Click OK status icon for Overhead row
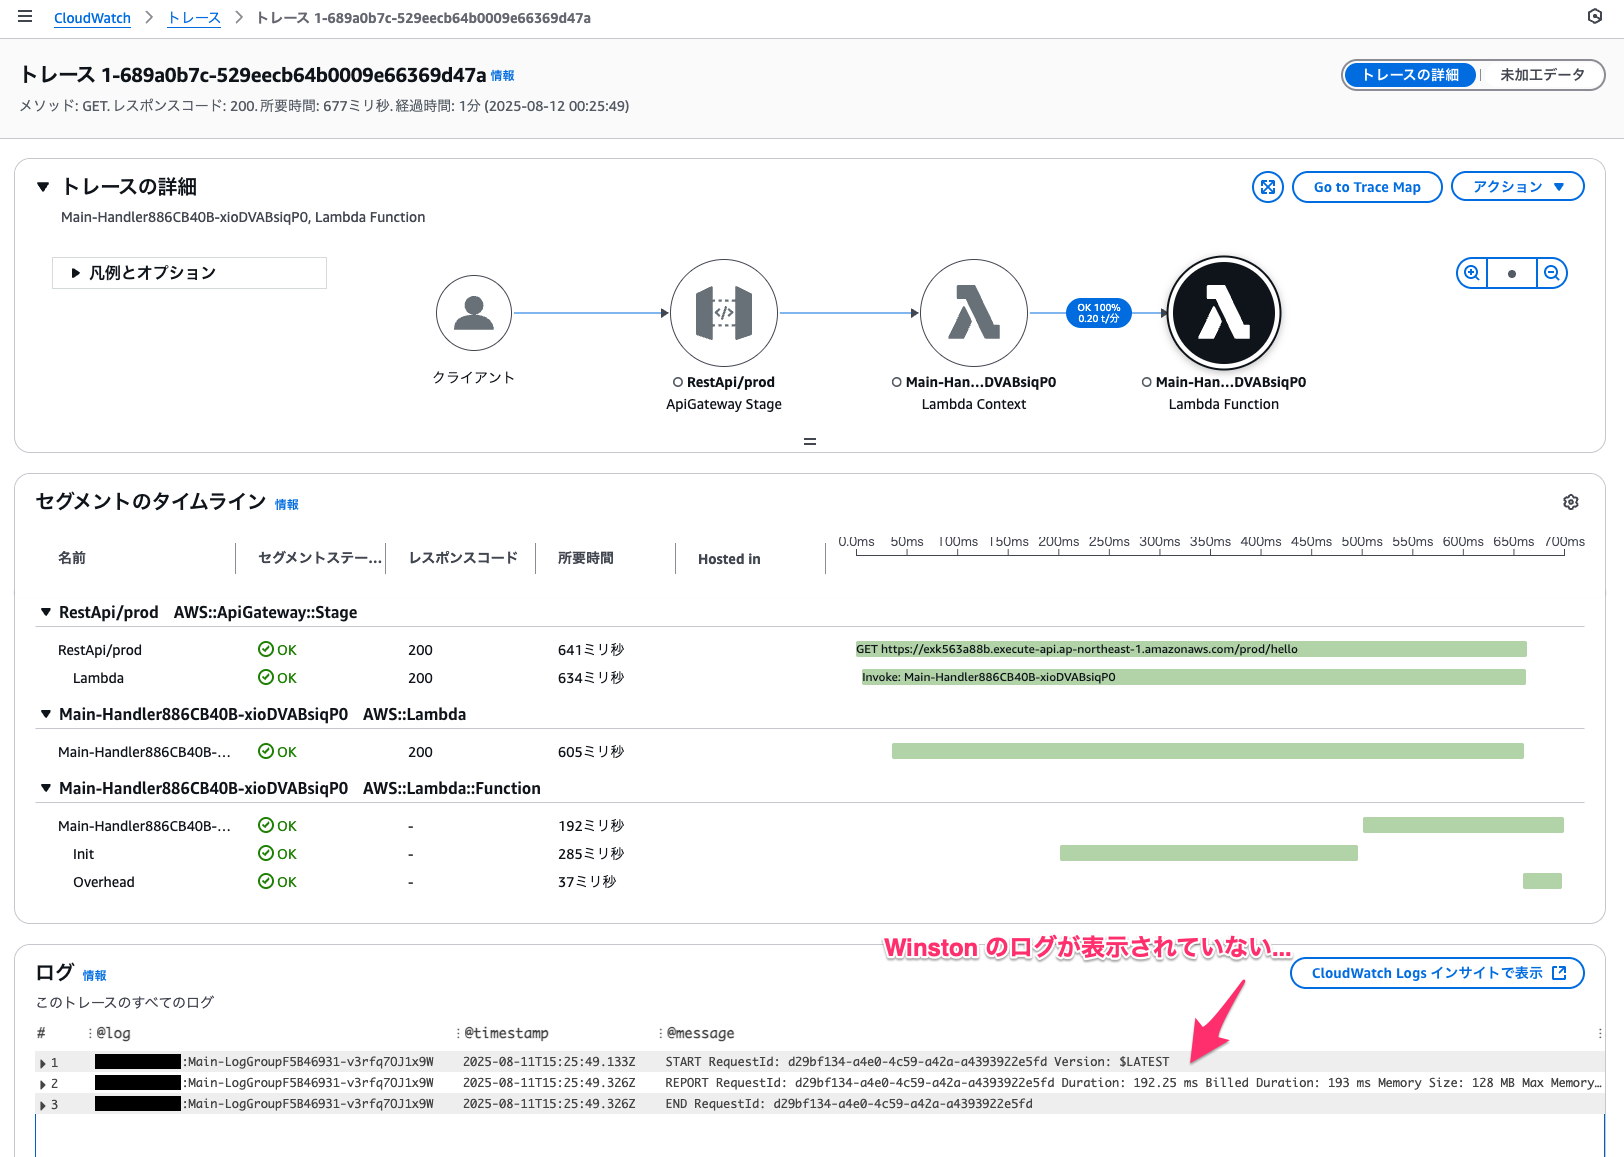Image resolution: width=1624 pixels, height=1157 pixels. [x=266, y=881]
